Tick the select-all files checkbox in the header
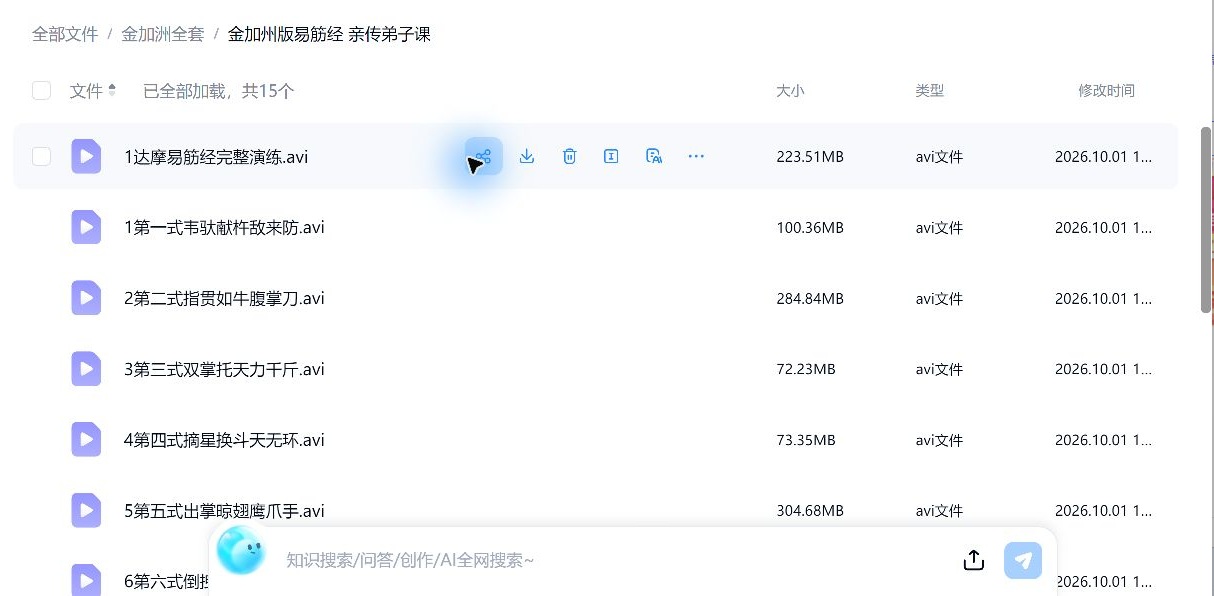 (41, 91)
